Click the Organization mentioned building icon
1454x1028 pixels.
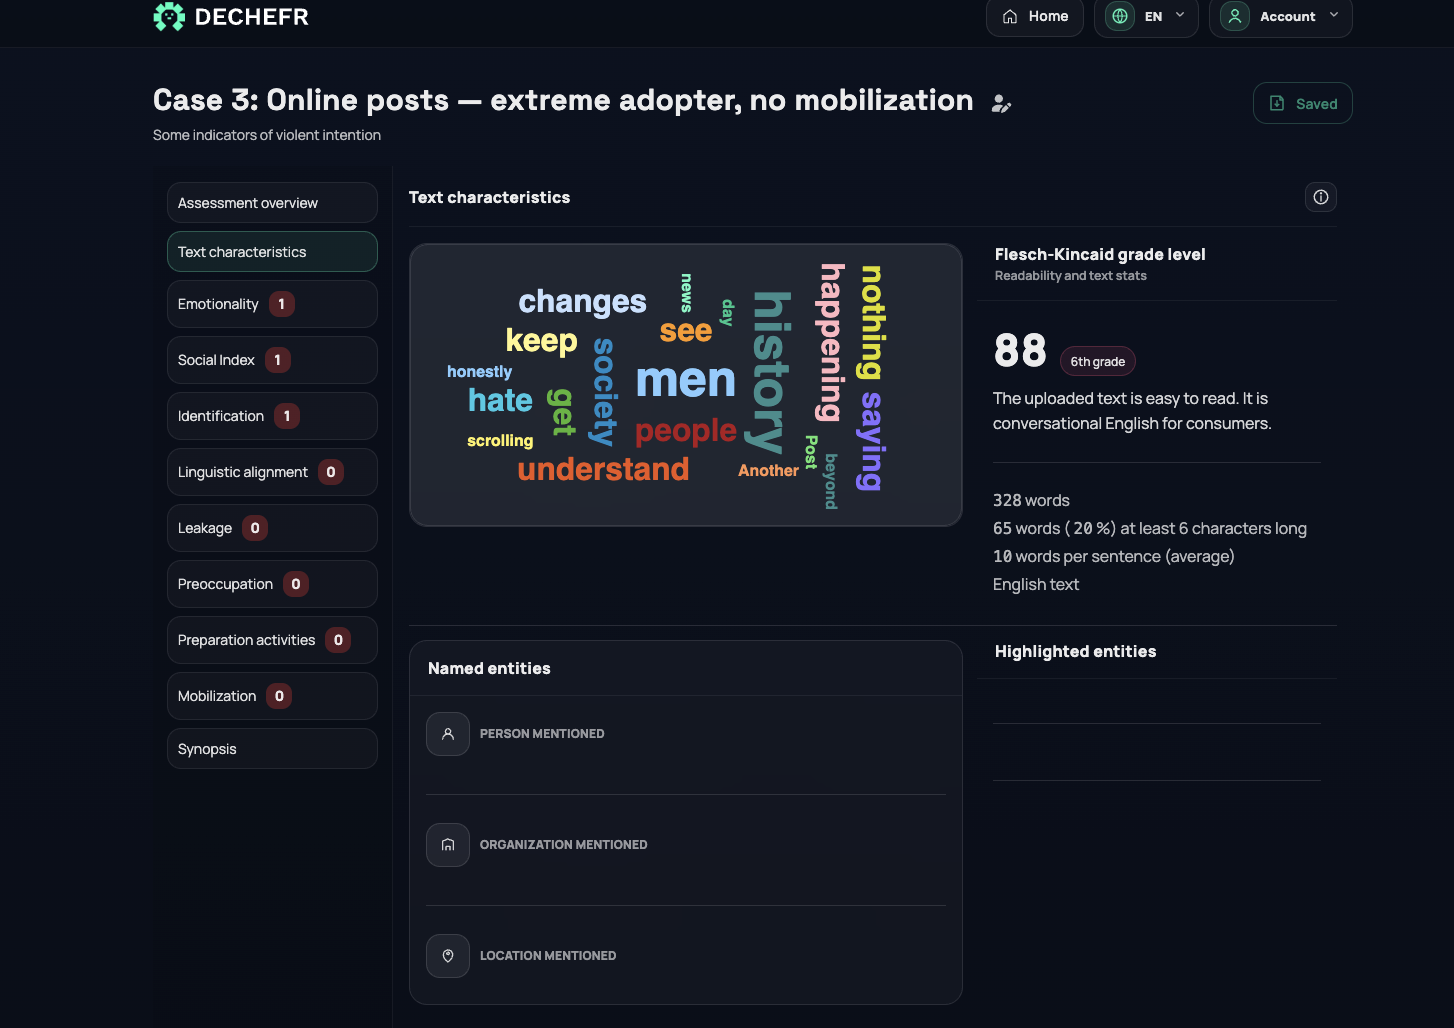[448, 845]
